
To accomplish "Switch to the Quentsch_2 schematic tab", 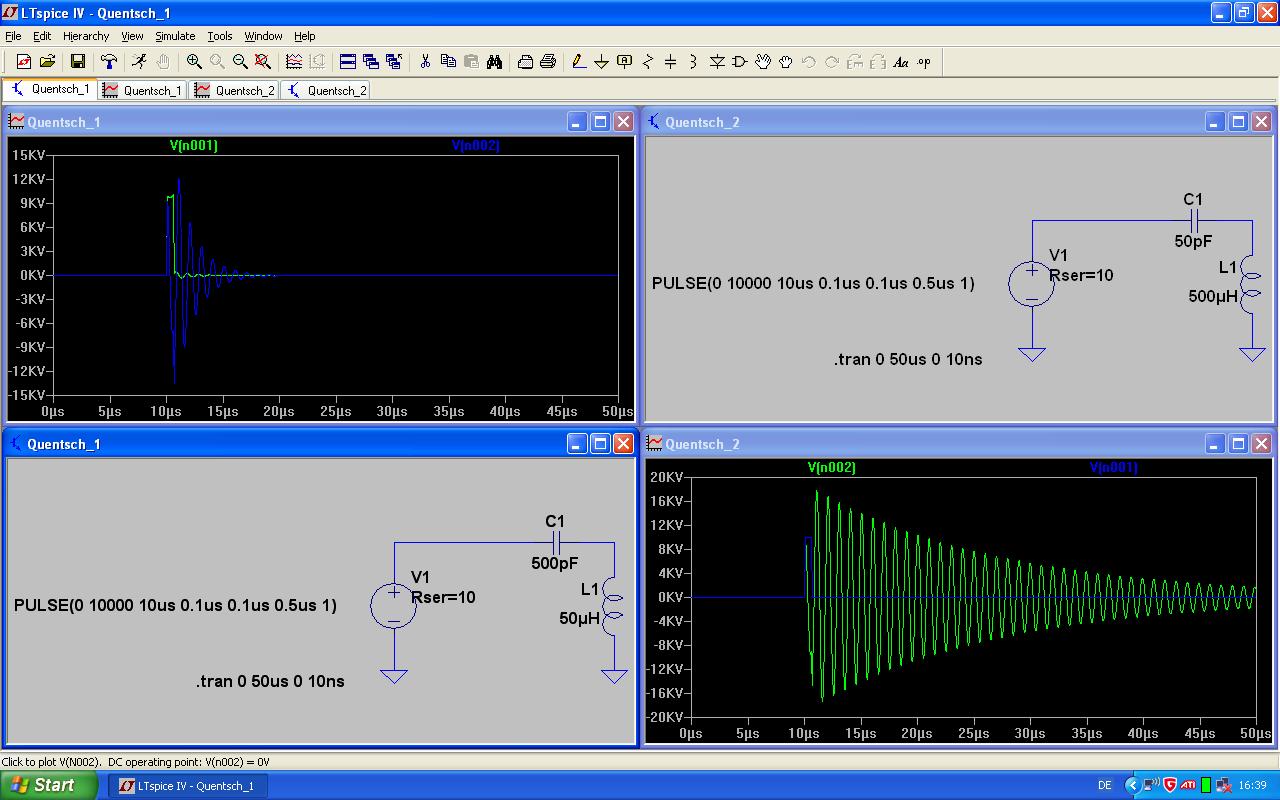I will coord(326,90).
